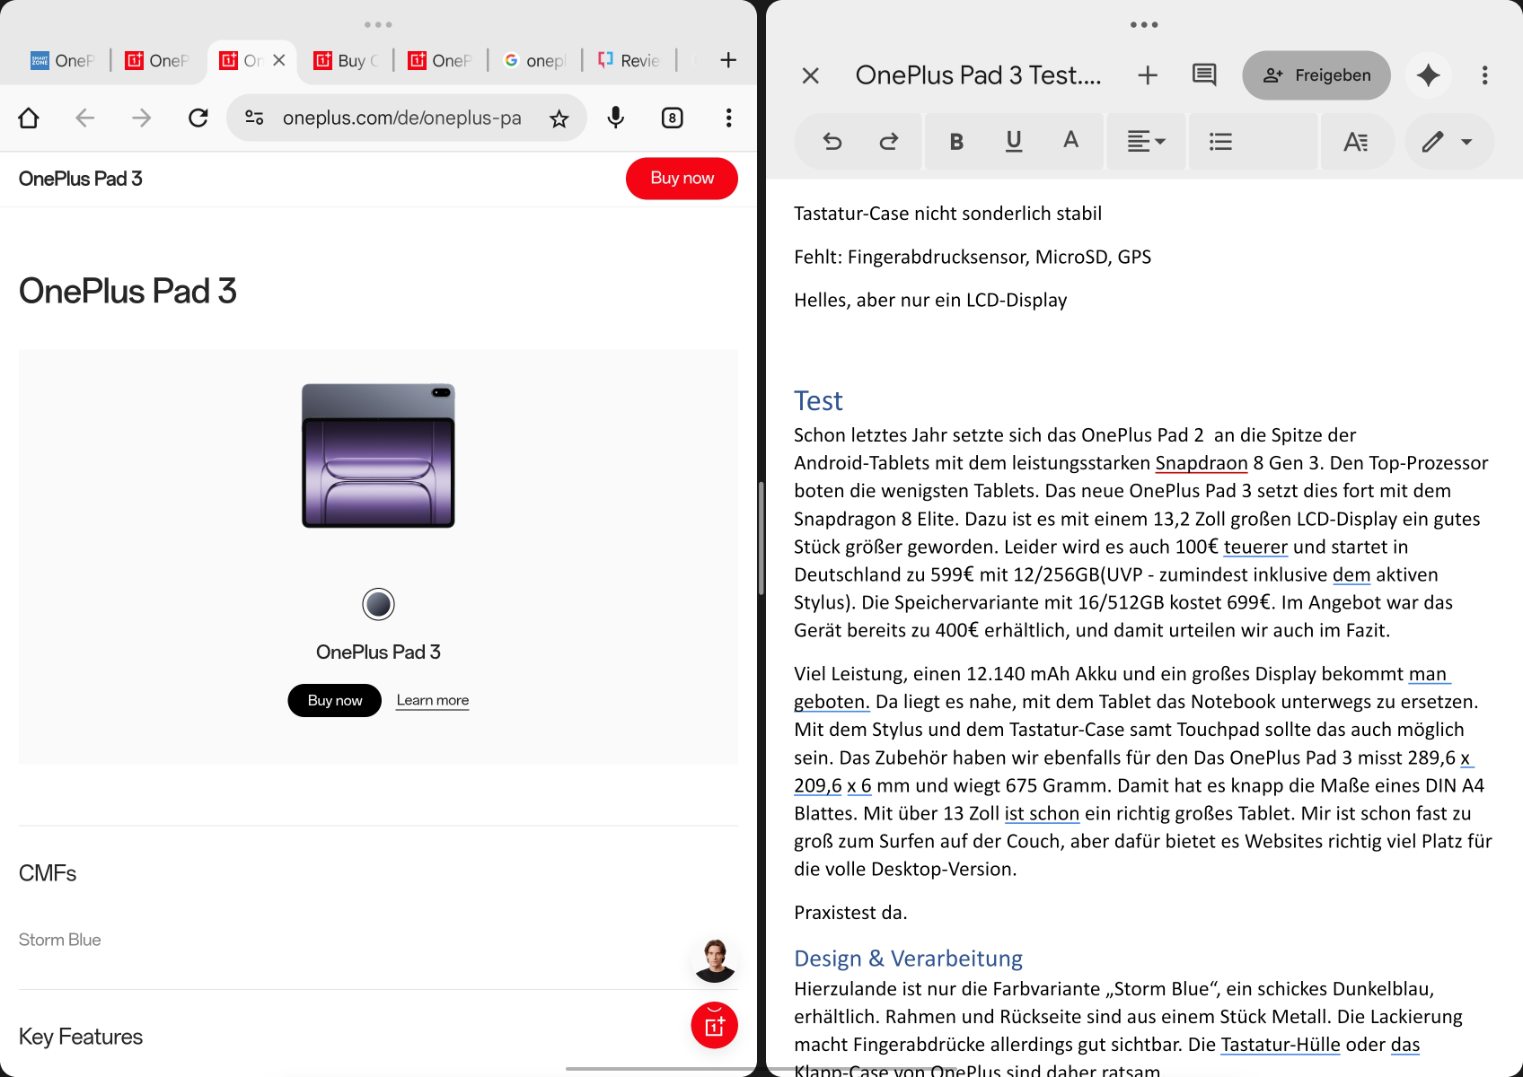Click the URL field oneplus.com/de/oneplus-pa
Screen dimensions: 1523x1077
tap(402, 118)
